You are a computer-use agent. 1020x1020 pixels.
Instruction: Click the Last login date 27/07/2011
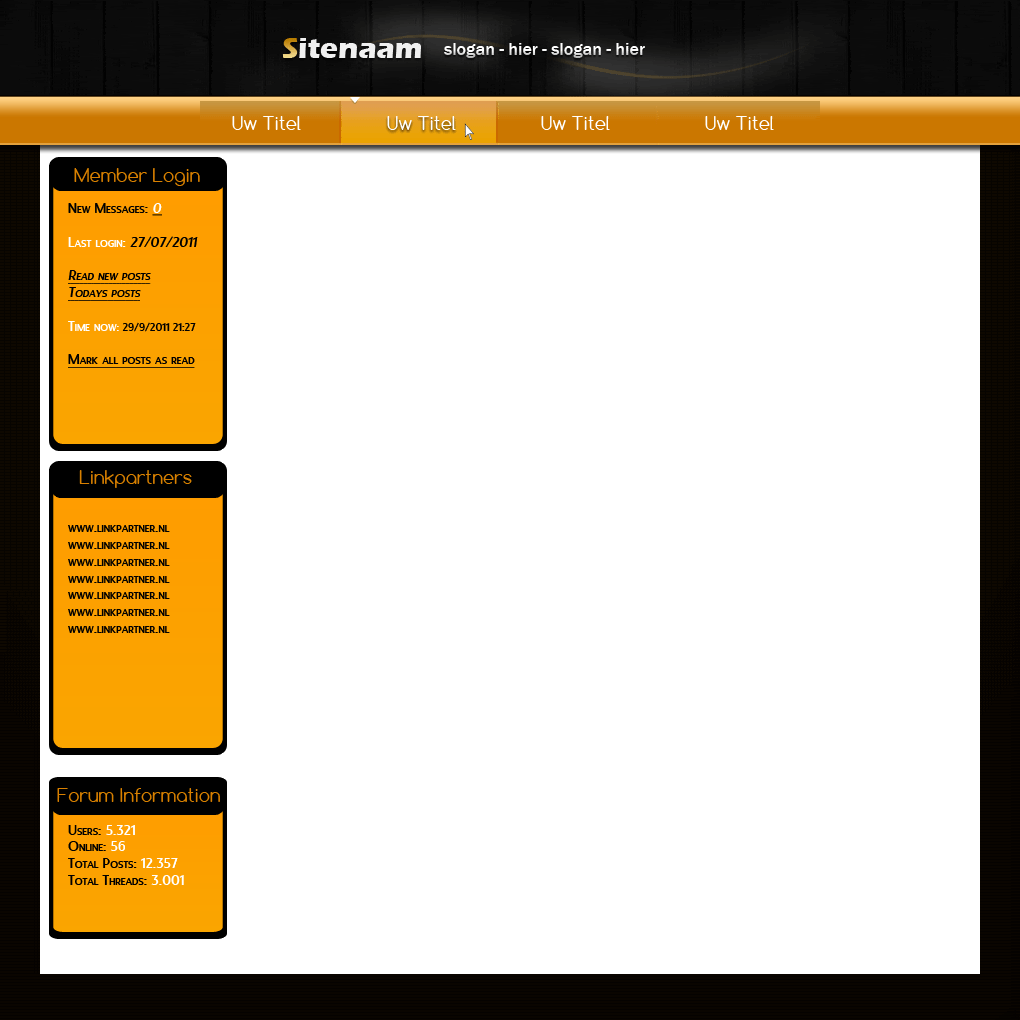(x=164, y=242)
